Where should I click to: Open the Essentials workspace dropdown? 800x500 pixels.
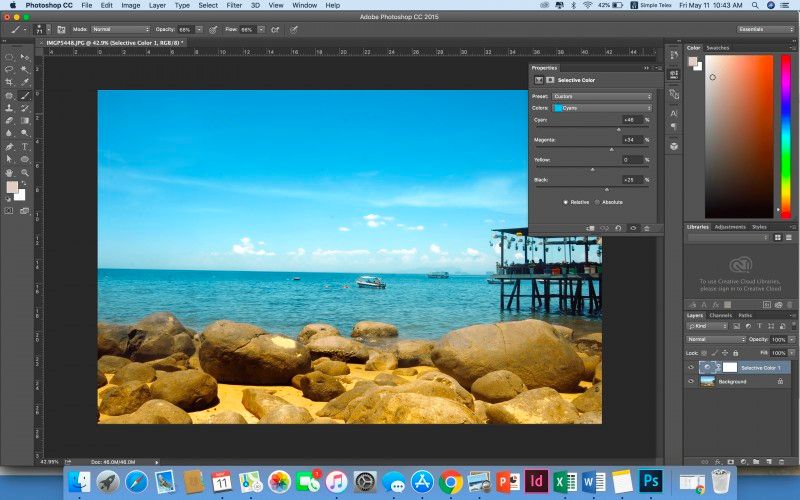click(x=766, y=30)
